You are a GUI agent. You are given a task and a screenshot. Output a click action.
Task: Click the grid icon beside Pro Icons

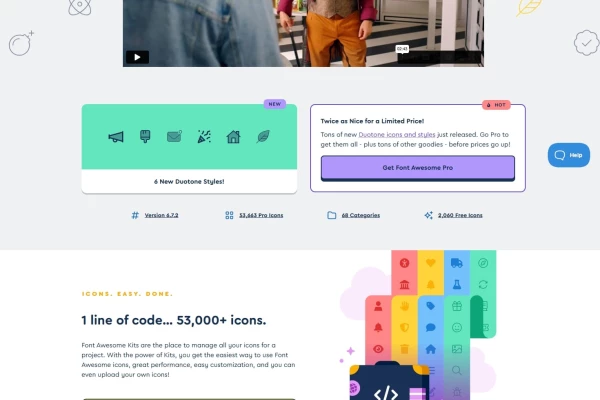[229, 215]
